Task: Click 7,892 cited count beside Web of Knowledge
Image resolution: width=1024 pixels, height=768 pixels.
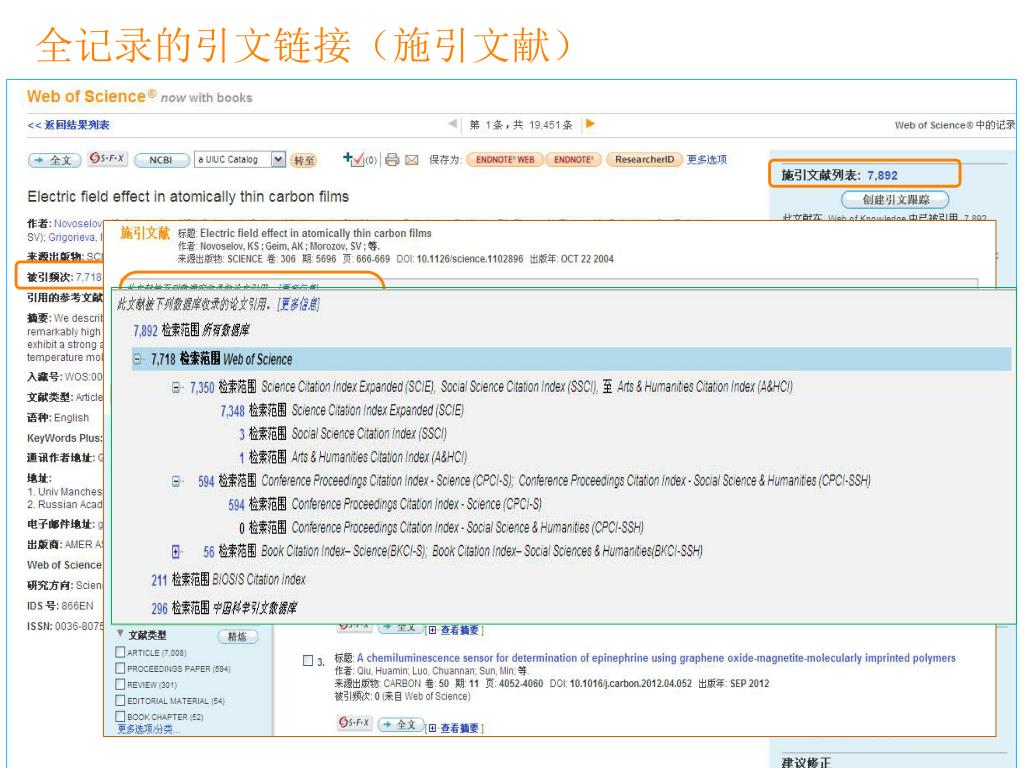Action: tap(974, 217)
